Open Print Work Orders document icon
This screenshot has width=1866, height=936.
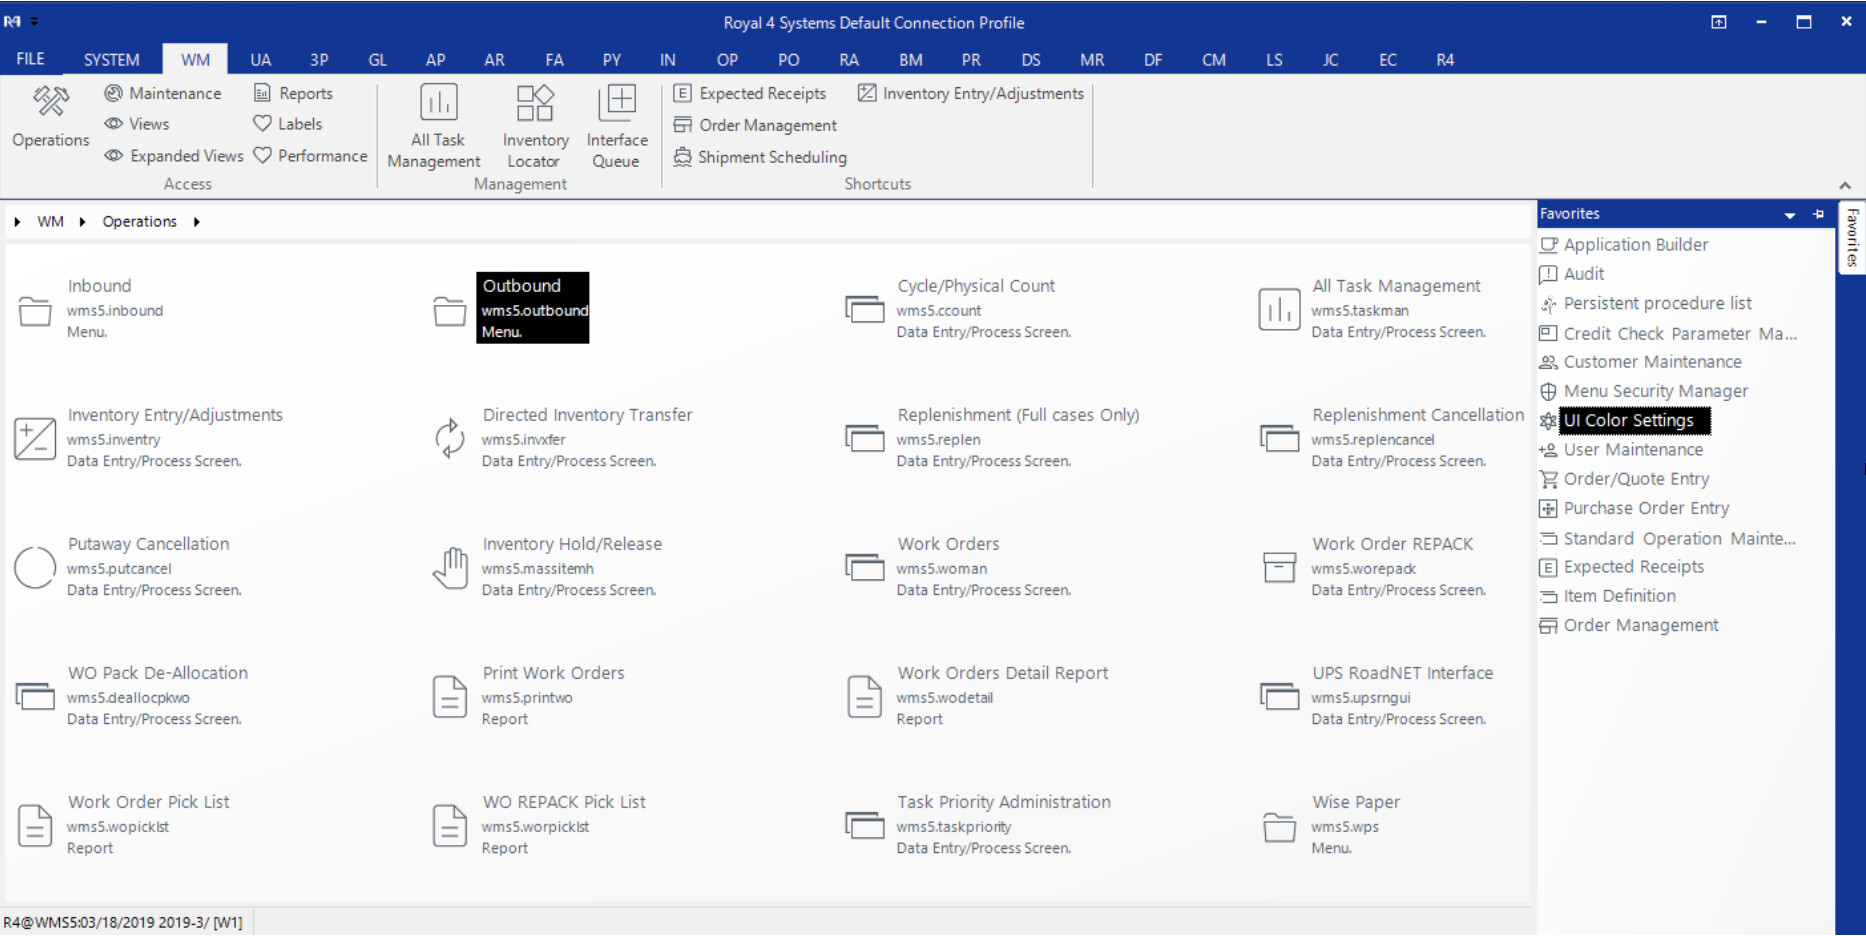point(450,696)
